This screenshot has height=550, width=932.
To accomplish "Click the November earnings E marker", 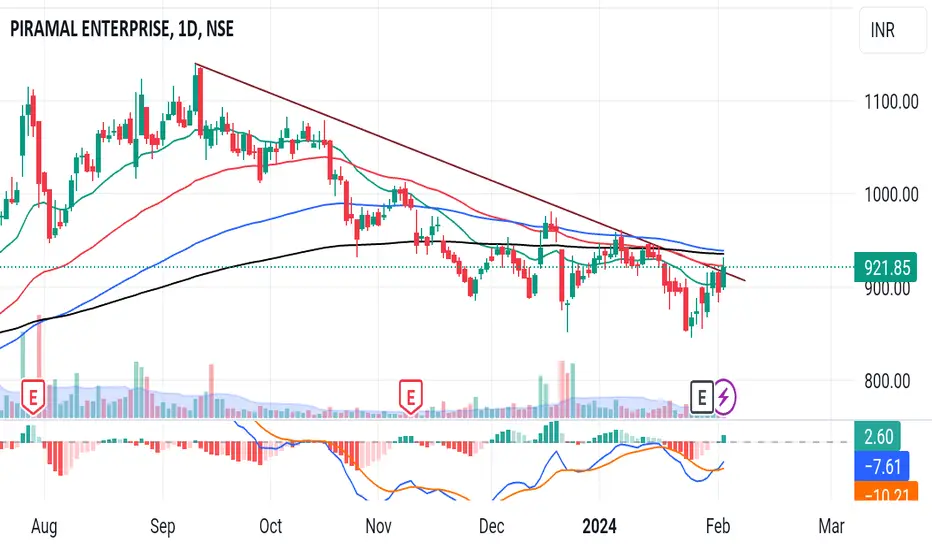I will pos(411,397).
